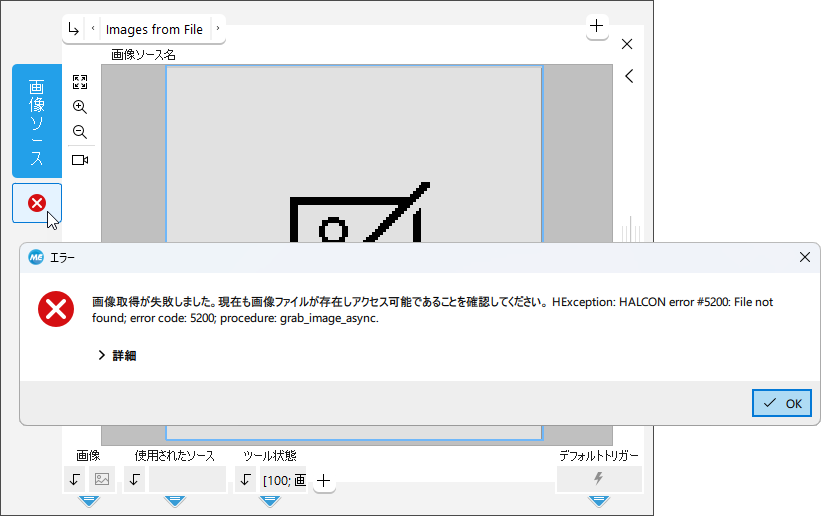The image size is (821, 516).
Task: Toggle the live camera video icon
Action: [80, 160]
